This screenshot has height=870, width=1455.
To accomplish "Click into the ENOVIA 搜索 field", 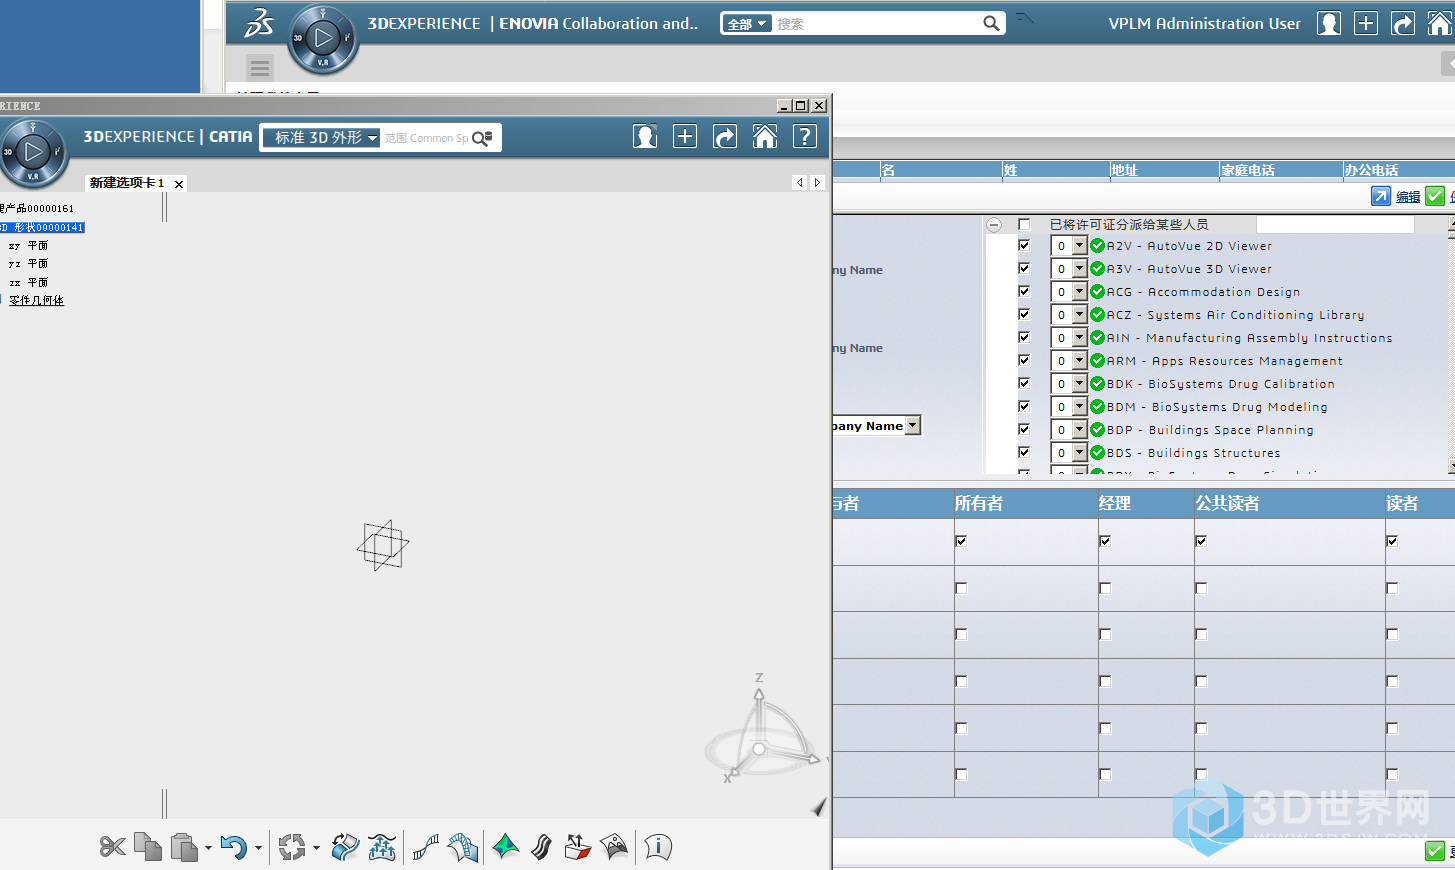I will pyautogui.click(x=877, y=24).
